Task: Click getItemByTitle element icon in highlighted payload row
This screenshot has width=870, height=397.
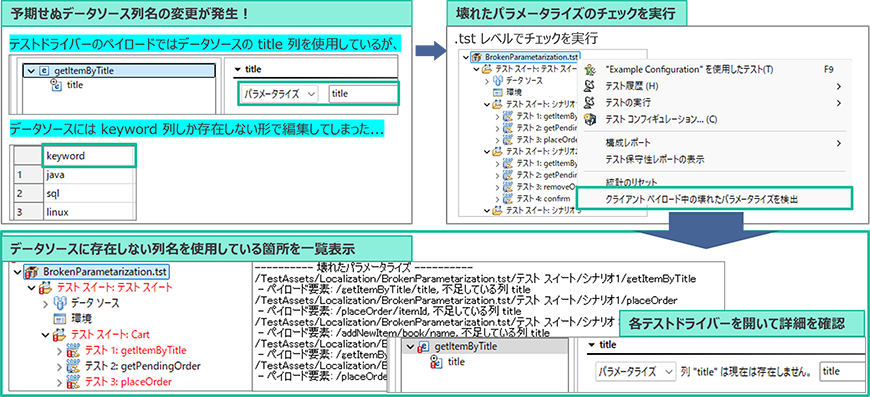Action: click(44, 71)
